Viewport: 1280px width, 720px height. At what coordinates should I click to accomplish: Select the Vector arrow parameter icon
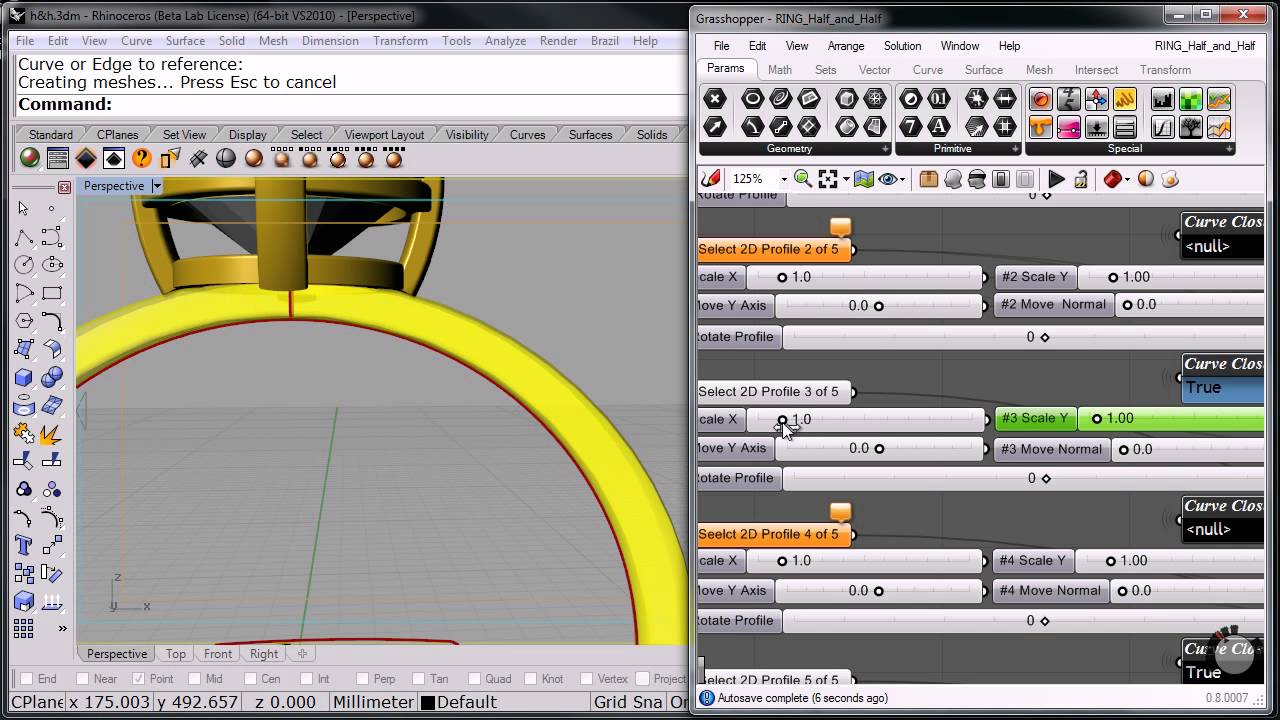pyautogui.click(x=714, y=127)
